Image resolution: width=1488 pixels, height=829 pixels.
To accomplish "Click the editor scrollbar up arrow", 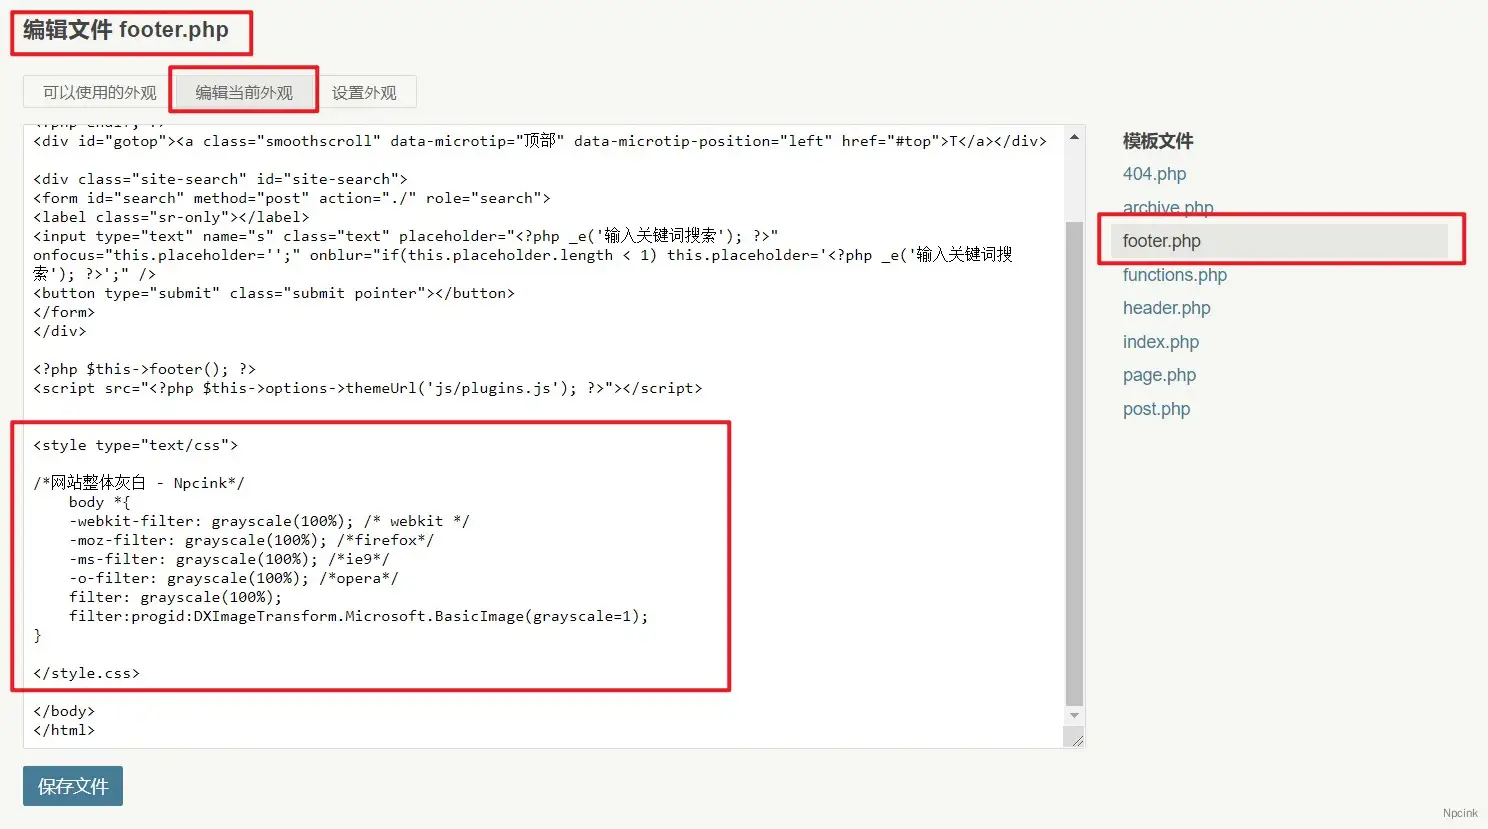I will [1074, 136].
